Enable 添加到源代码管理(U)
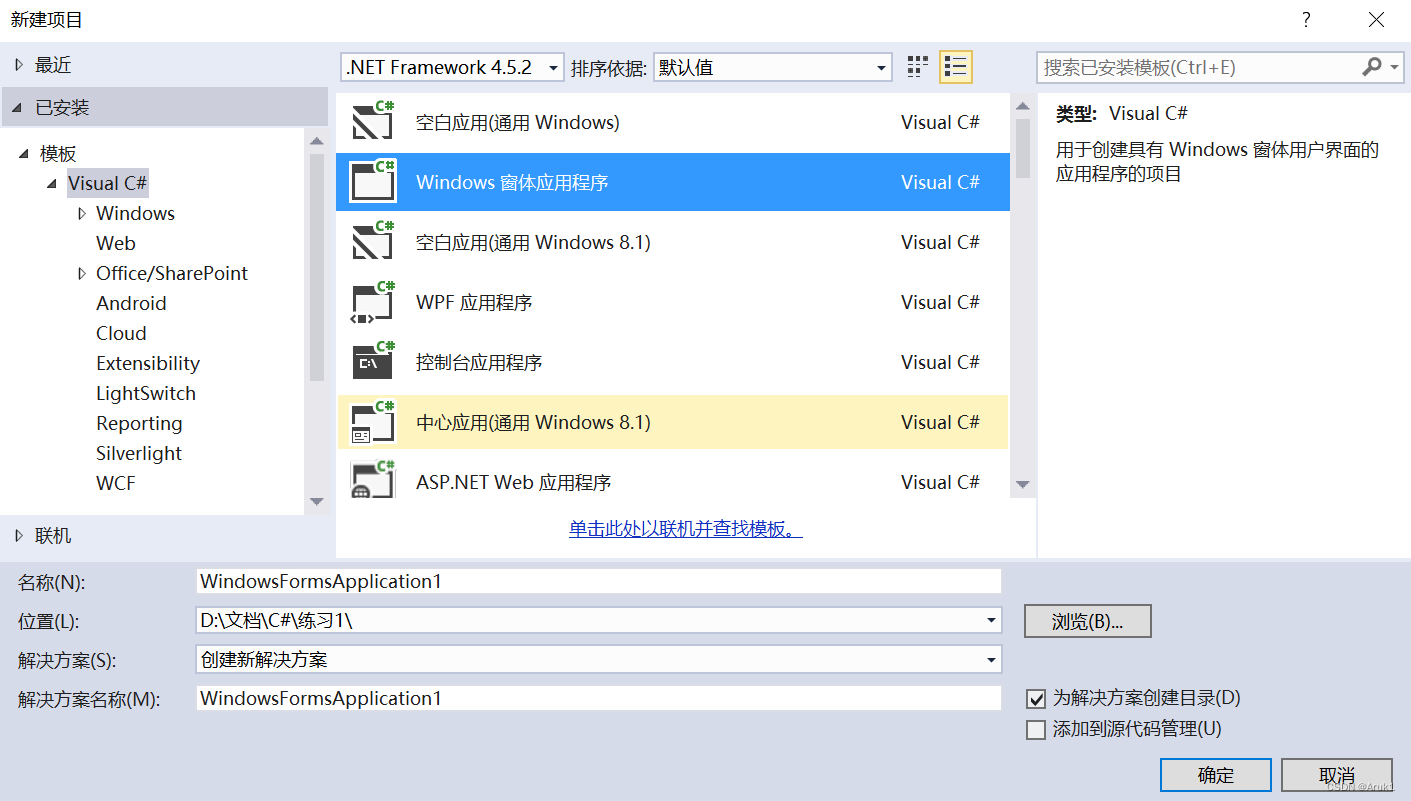The width and height of the screenshot is (1411, 801). (x=1036, y=729)
